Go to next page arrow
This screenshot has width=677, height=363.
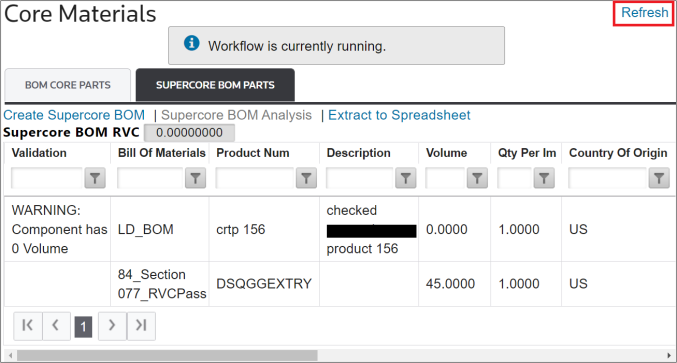112,325
